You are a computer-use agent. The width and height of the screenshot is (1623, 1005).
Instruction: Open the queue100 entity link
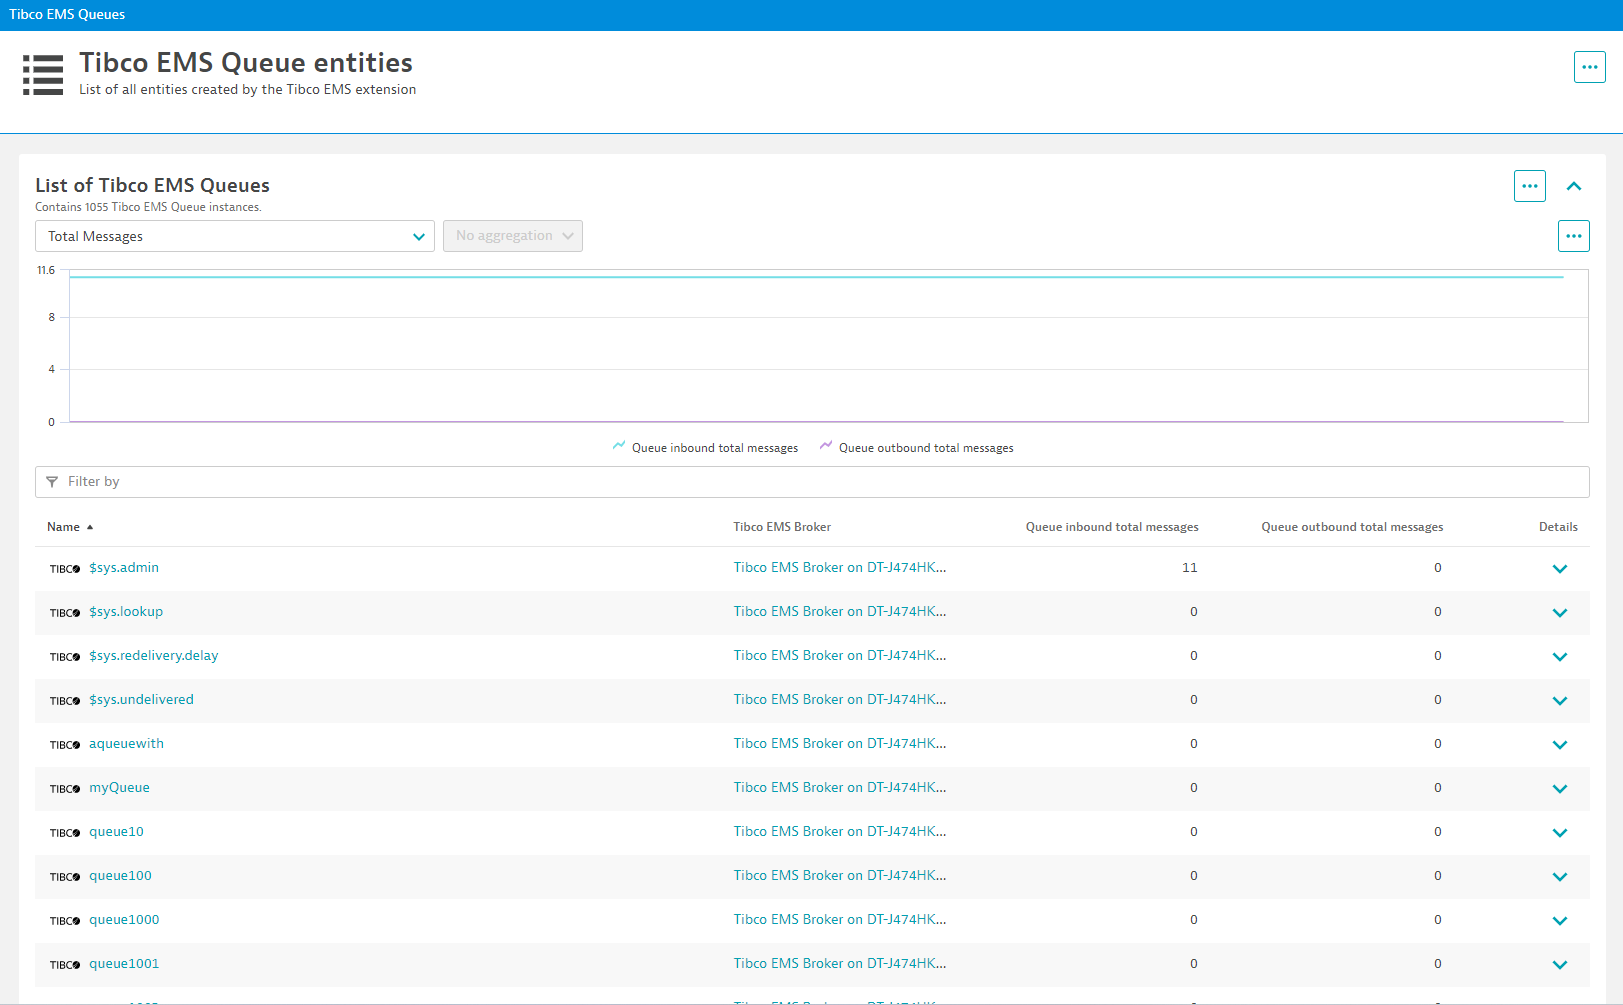coord(120,876)
